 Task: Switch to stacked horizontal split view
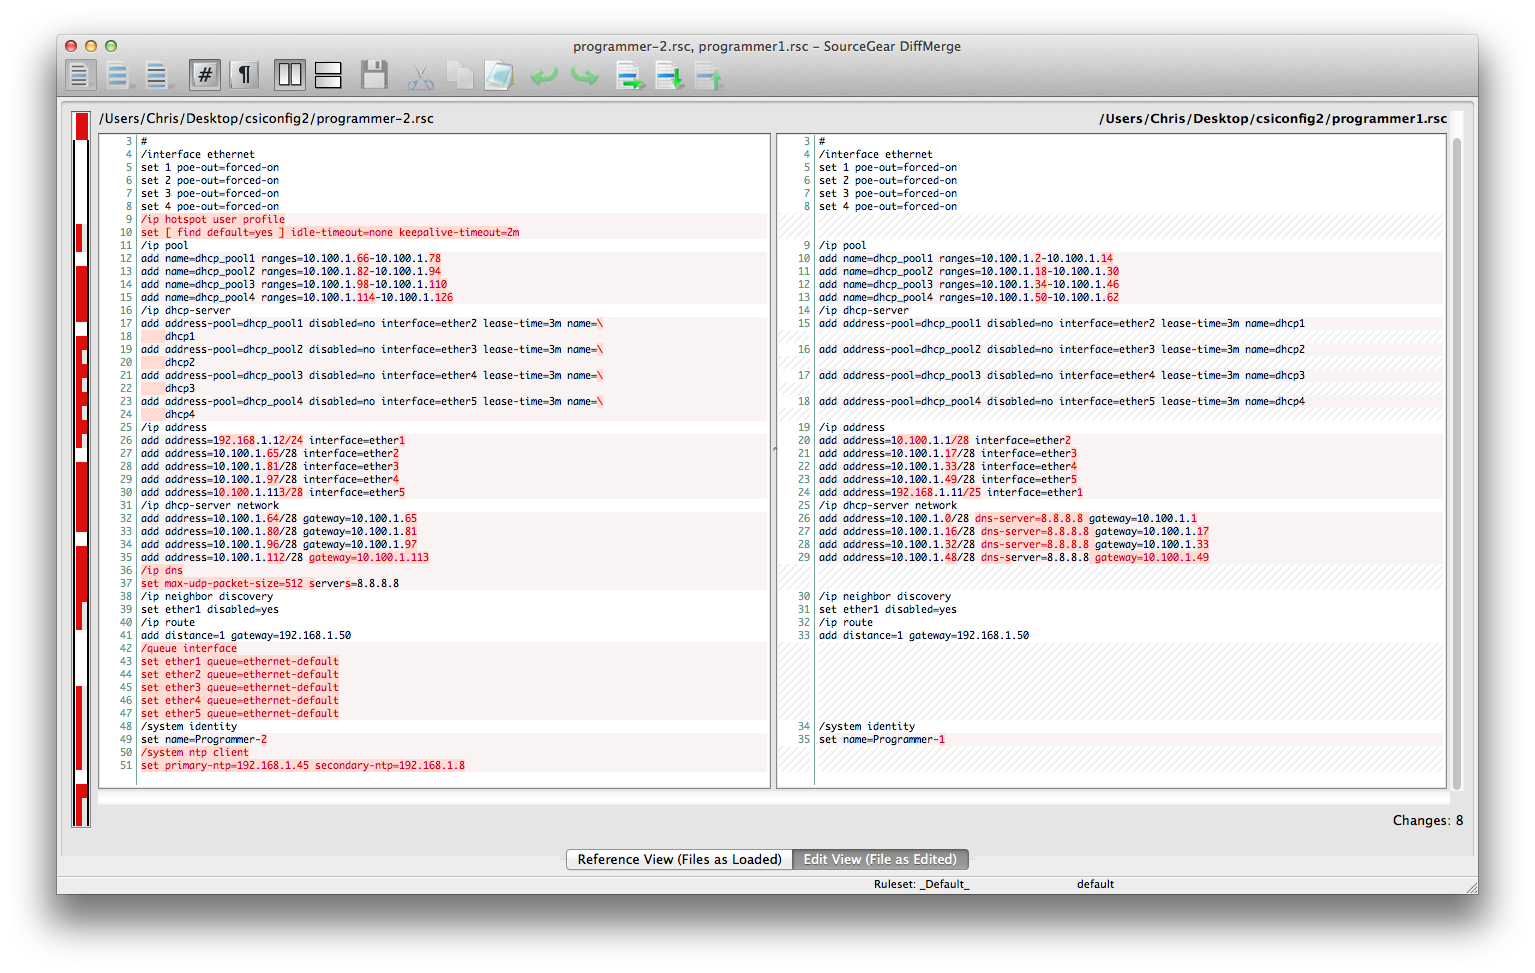click(328, 75)
